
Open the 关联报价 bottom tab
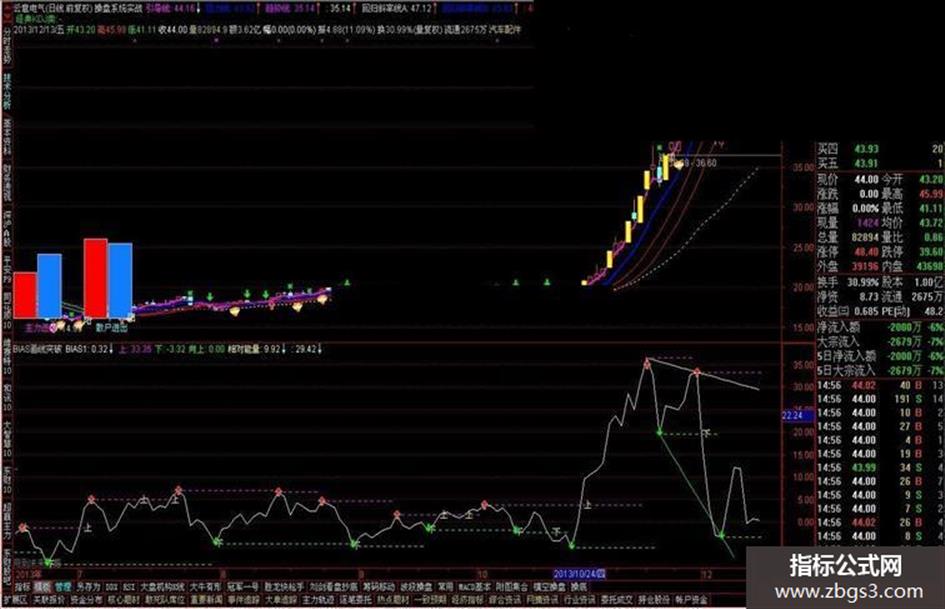[49, 600]
